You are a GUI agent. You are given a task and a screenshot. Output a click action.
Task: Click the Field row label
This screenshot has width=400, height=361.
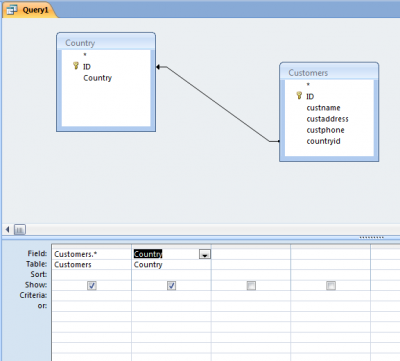tap(37, 254)
